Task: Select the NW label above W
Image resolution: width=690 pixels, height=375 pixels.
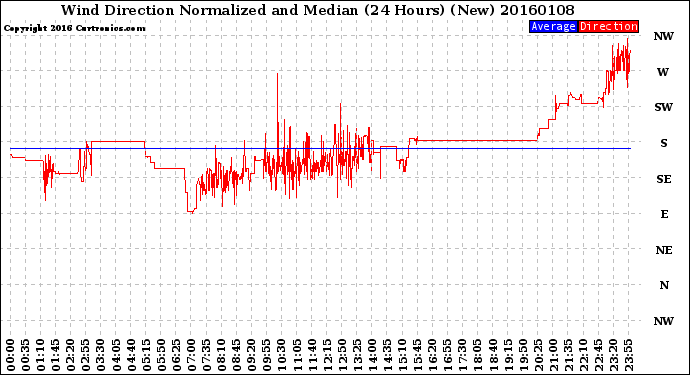Action: pos(664,36)
